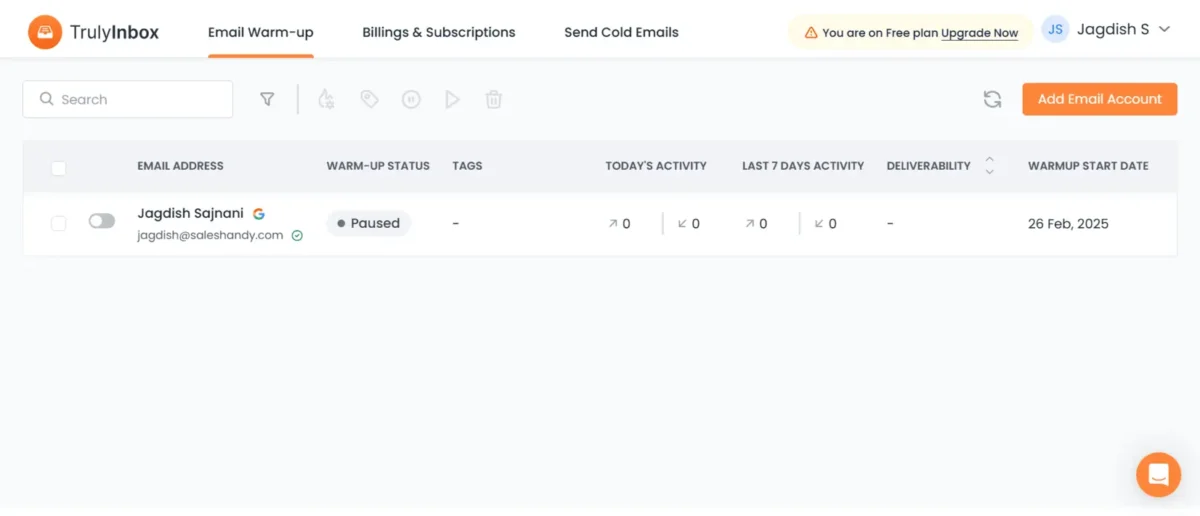The width and height of the screenshot is (1200, 516).
Task: Open Billings & Subscriptions tab
Action: click(439, 32)
